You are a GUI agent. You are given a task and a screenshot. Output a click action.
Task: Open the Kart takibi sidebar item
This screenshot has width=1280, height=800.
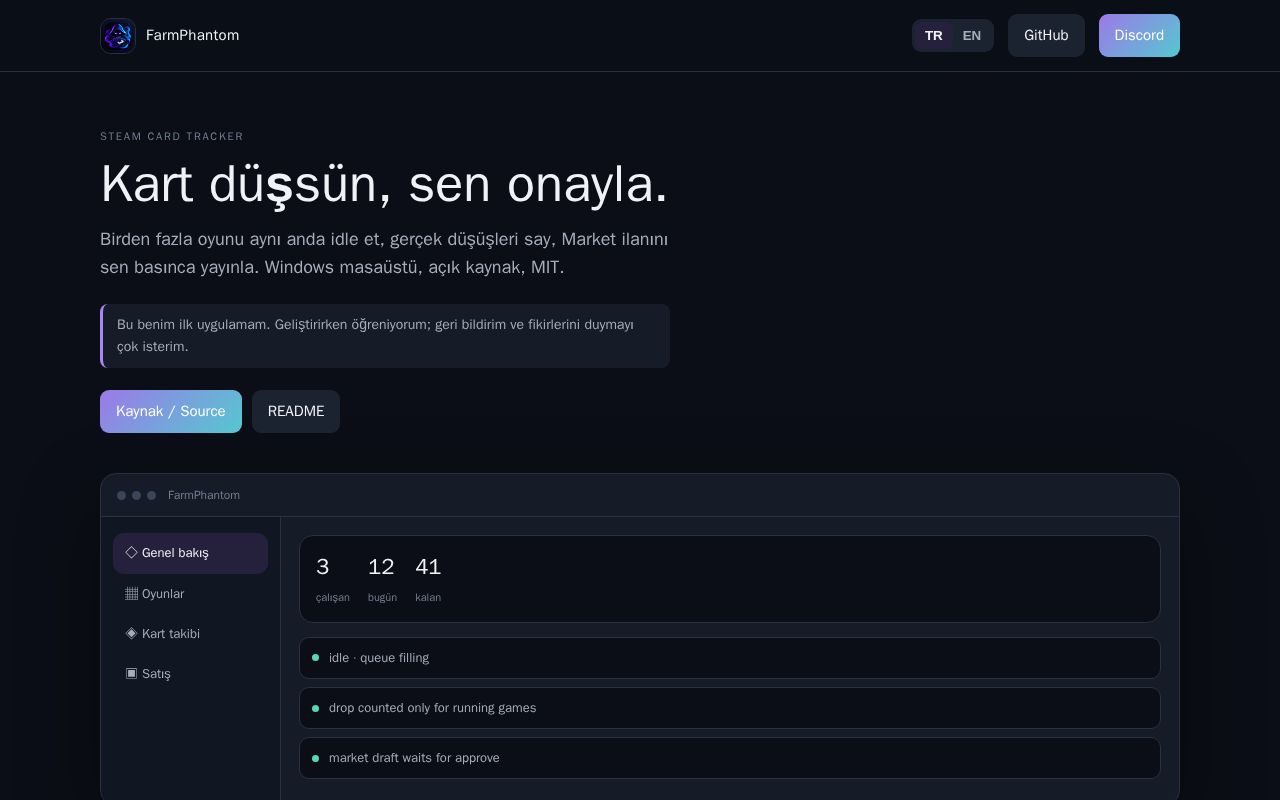(190, 634)
